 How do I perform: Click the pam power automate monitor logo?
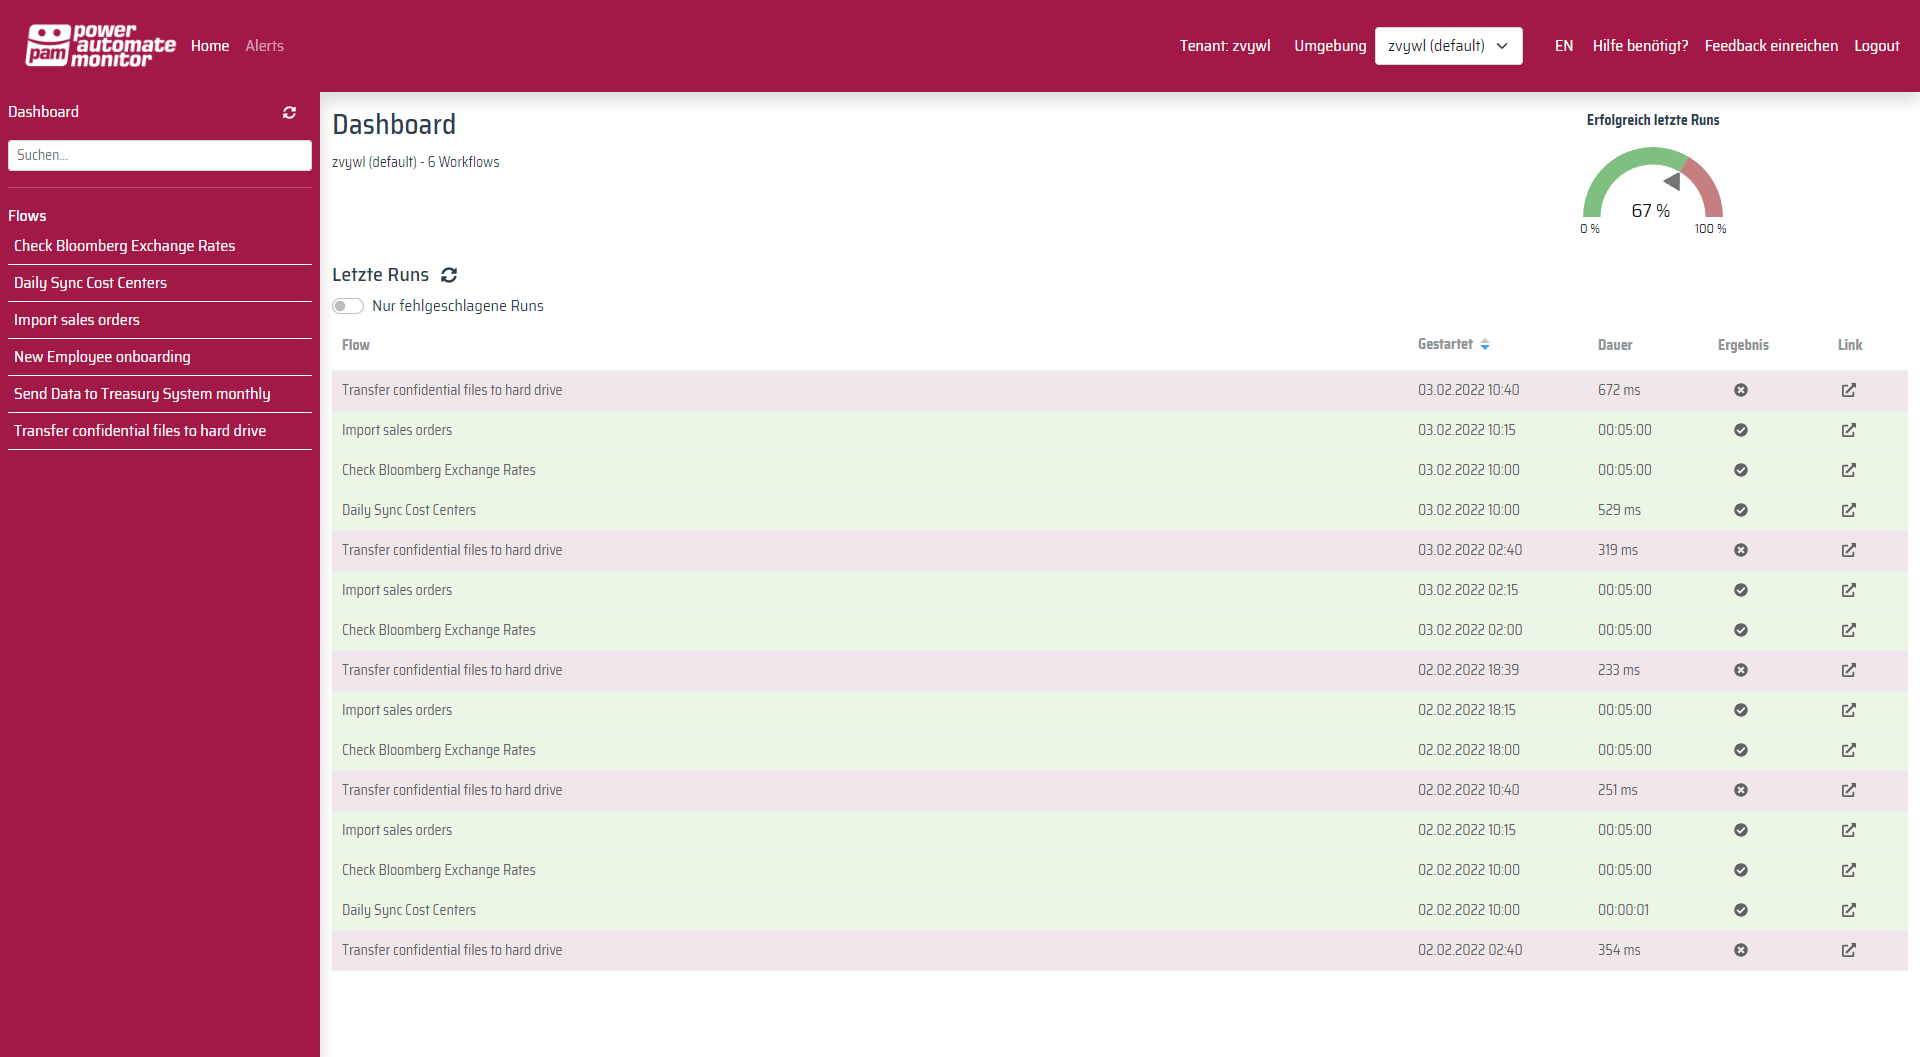click(x=98, y=44)
